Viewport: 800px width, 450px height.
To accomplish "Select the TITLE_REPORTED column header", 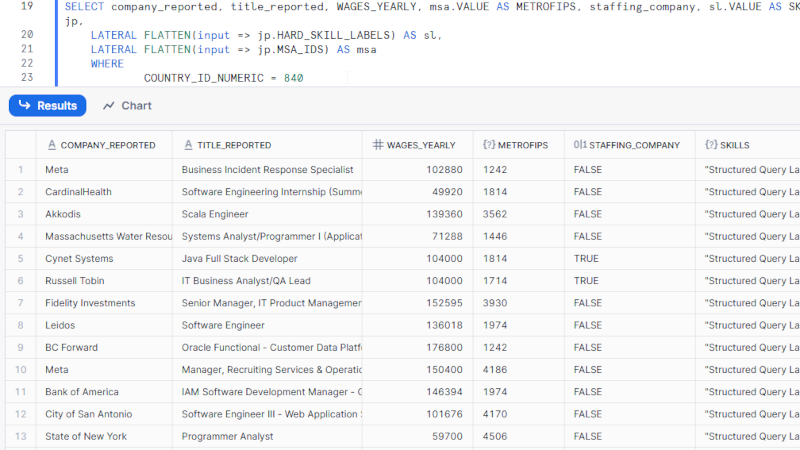I will [267, 145].
